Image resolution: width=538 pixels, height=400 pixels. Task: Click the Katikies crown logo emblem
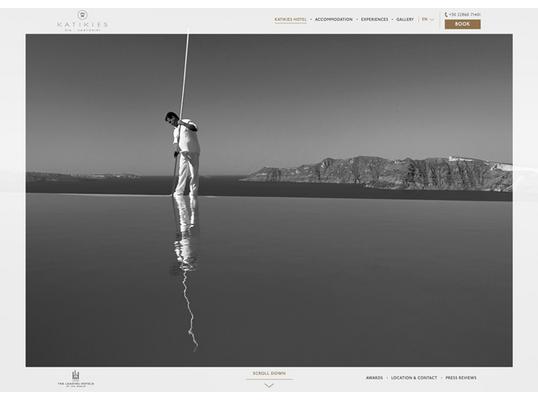pyautogui.click(x=82, y=15)
